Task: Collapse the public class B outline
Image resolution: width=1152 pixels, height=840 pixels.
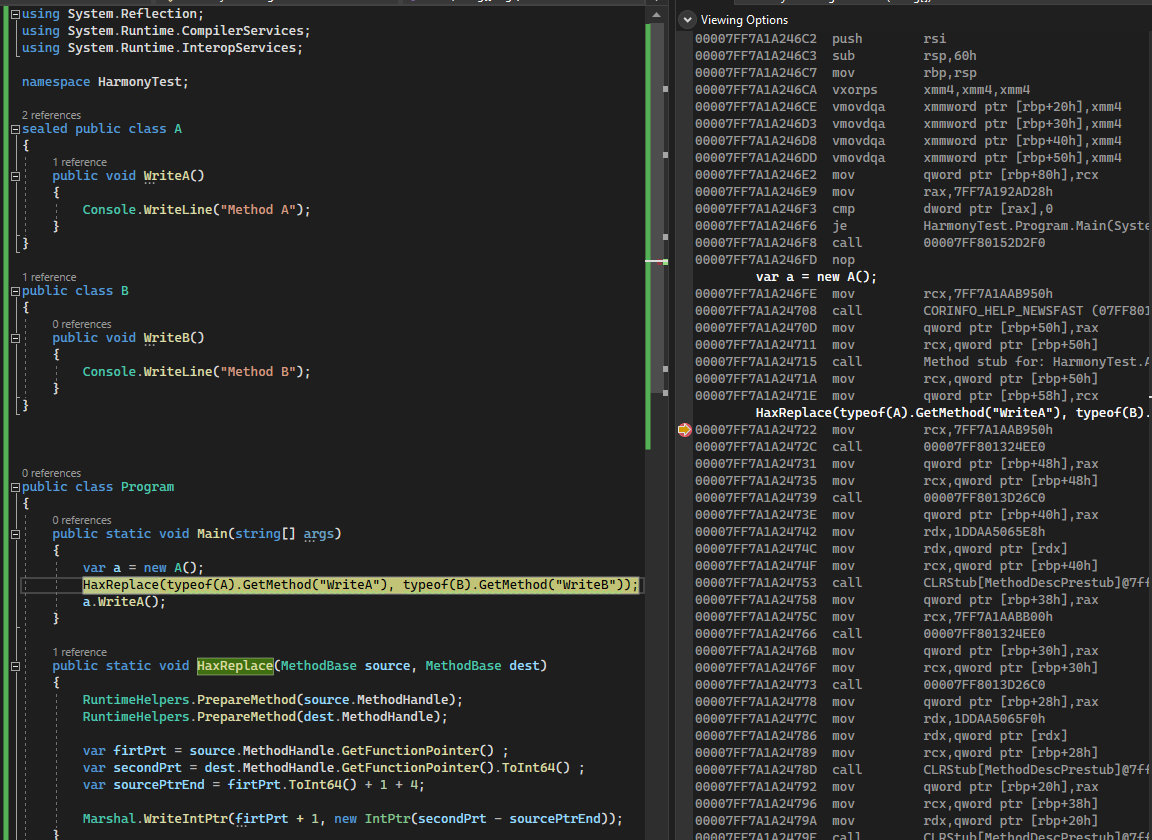Action: click(15, 291)
